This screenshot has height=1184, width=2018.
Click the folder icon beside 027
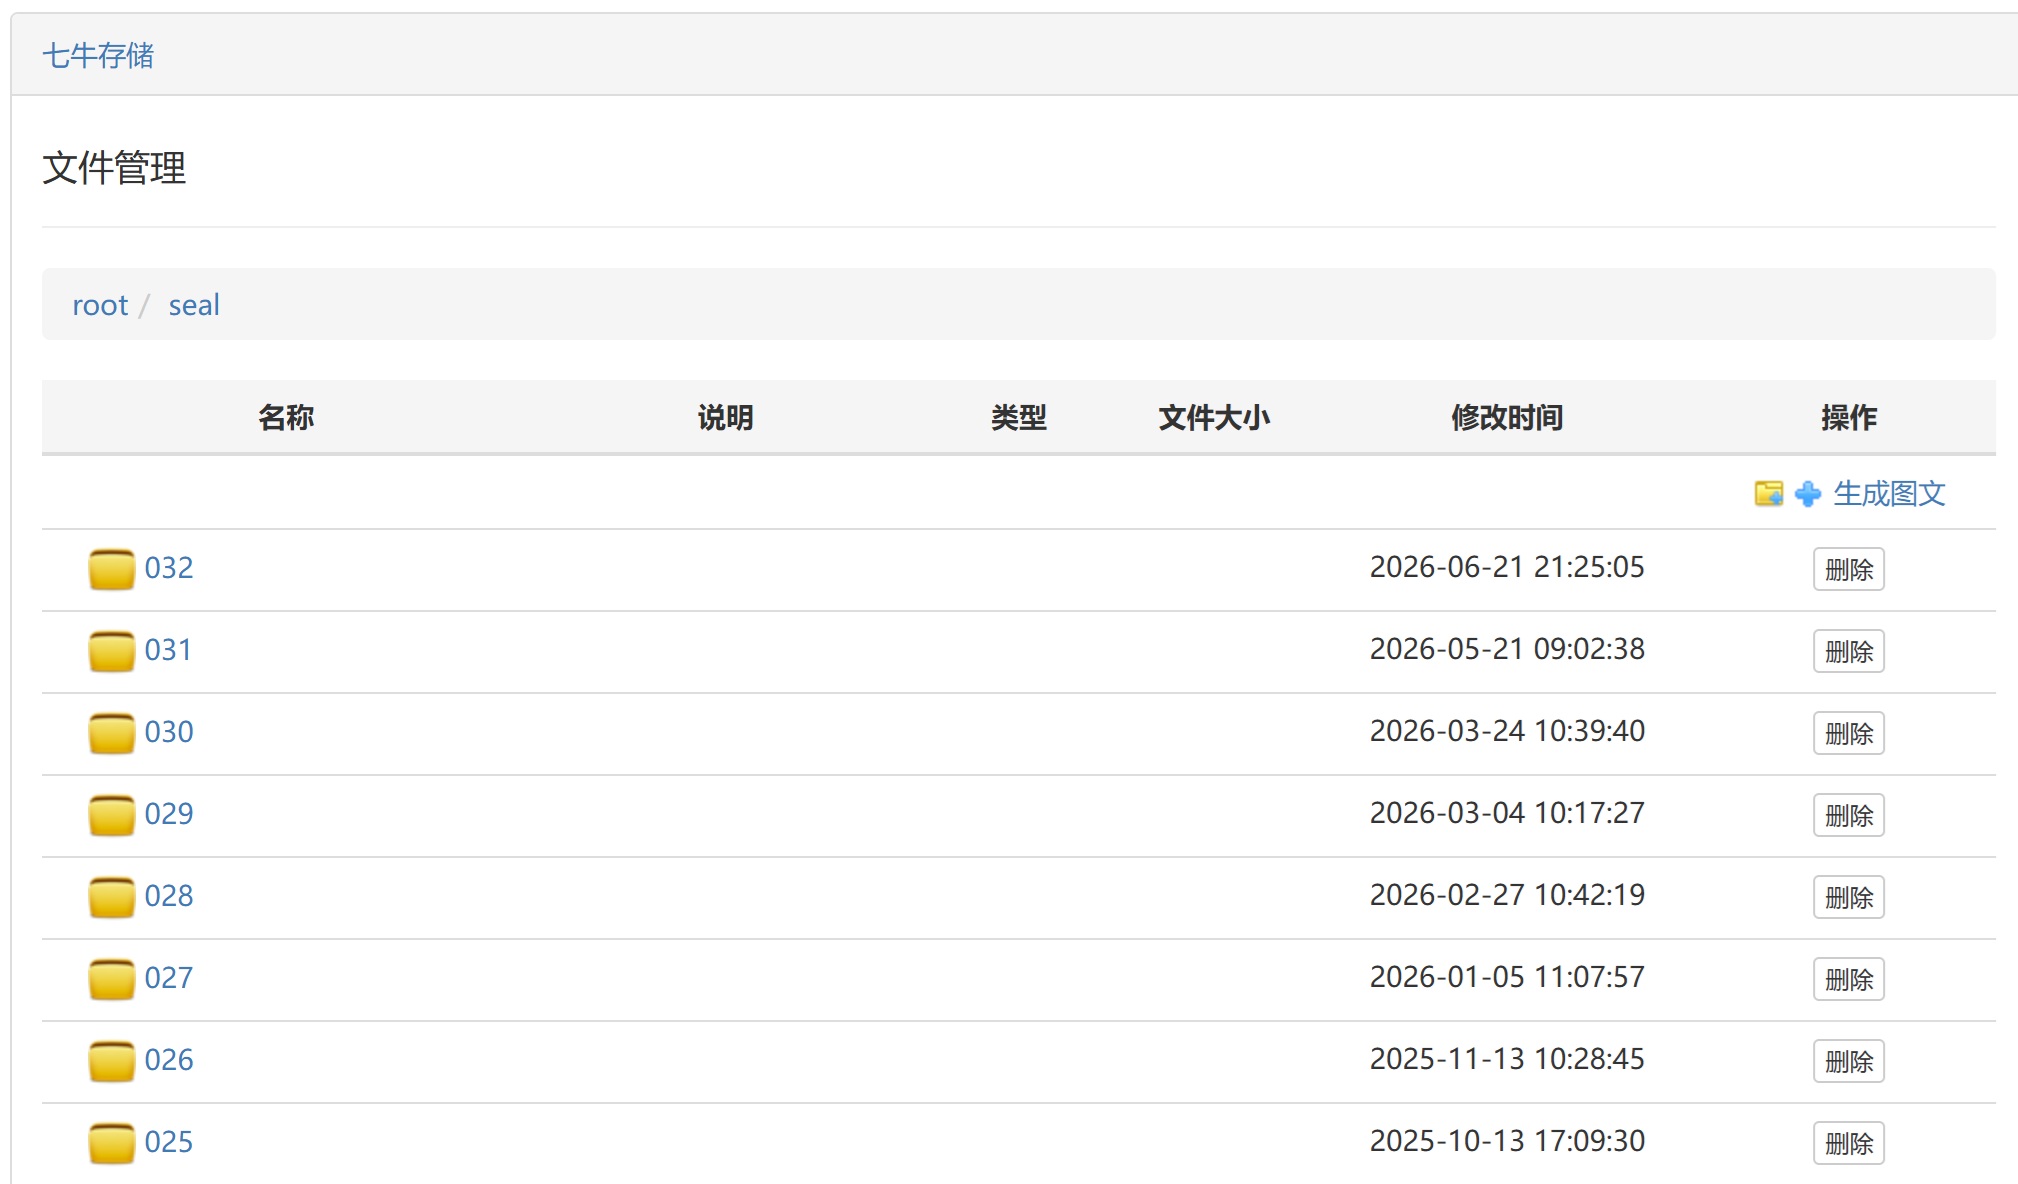click(x=112, y=979)
